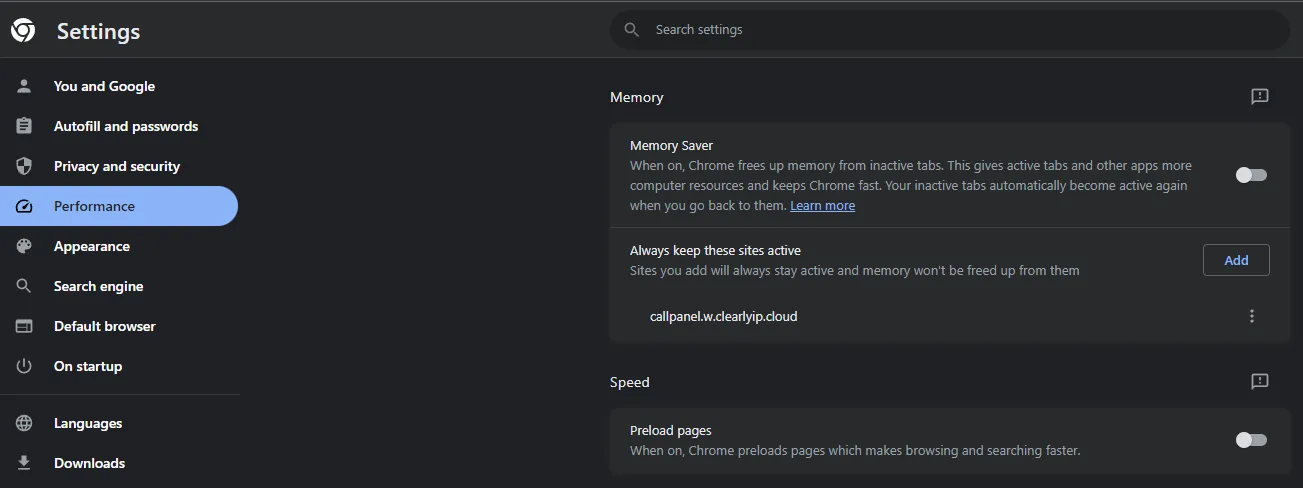Click the globe icon beside Languages
The width and height of the screenshot is (1303, 488).
point(24,423)
